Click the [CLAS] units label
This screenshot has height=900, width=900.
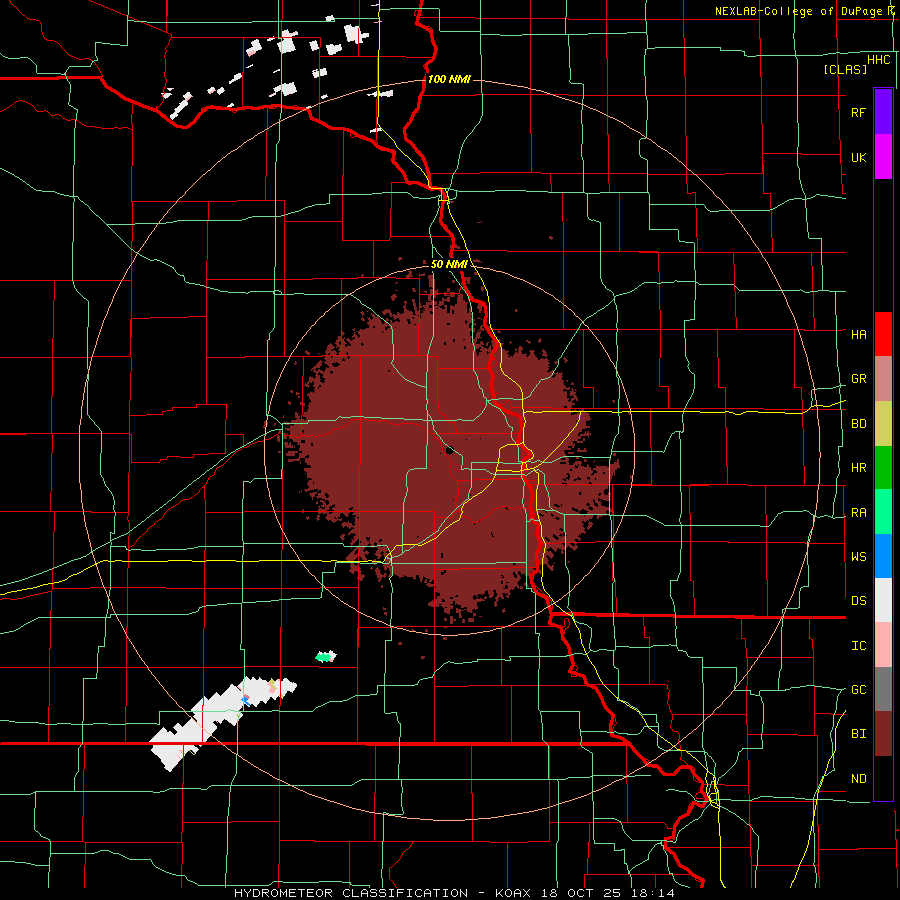[x=845, y=69]
